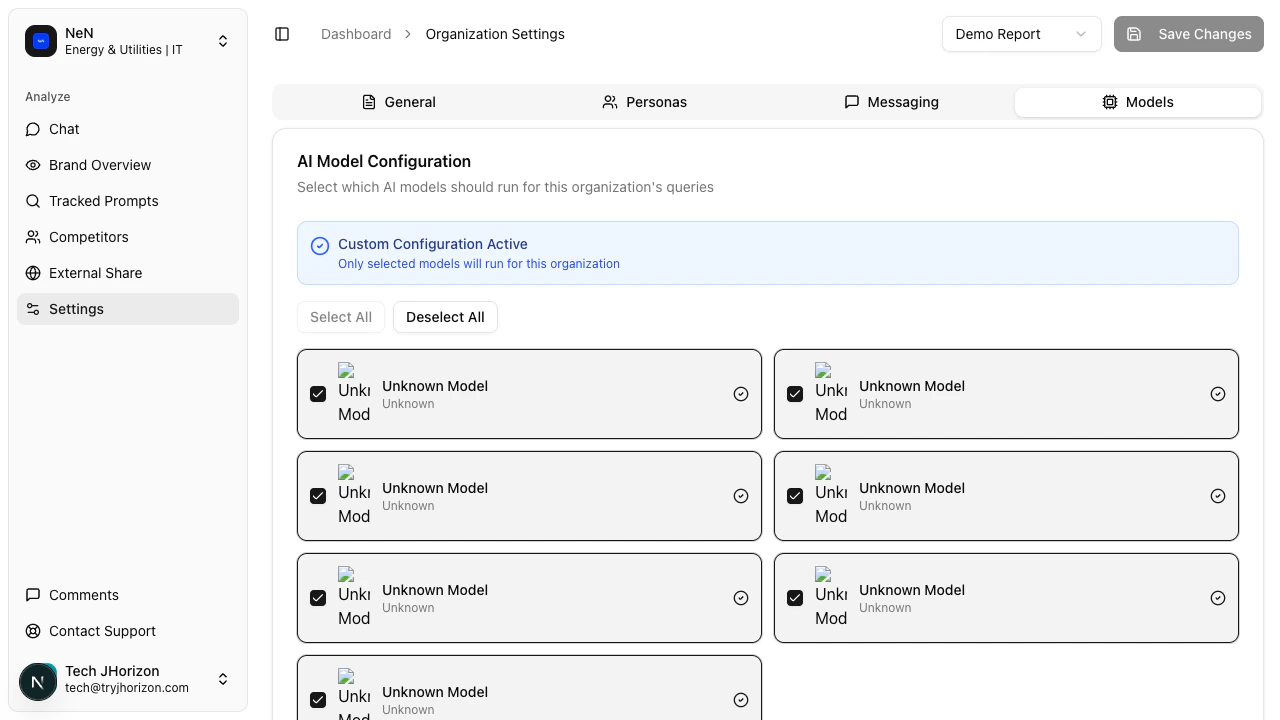The image size is (1280, 720).
Task: Click the Competitors people icon
Action: [x=33, y=237]
